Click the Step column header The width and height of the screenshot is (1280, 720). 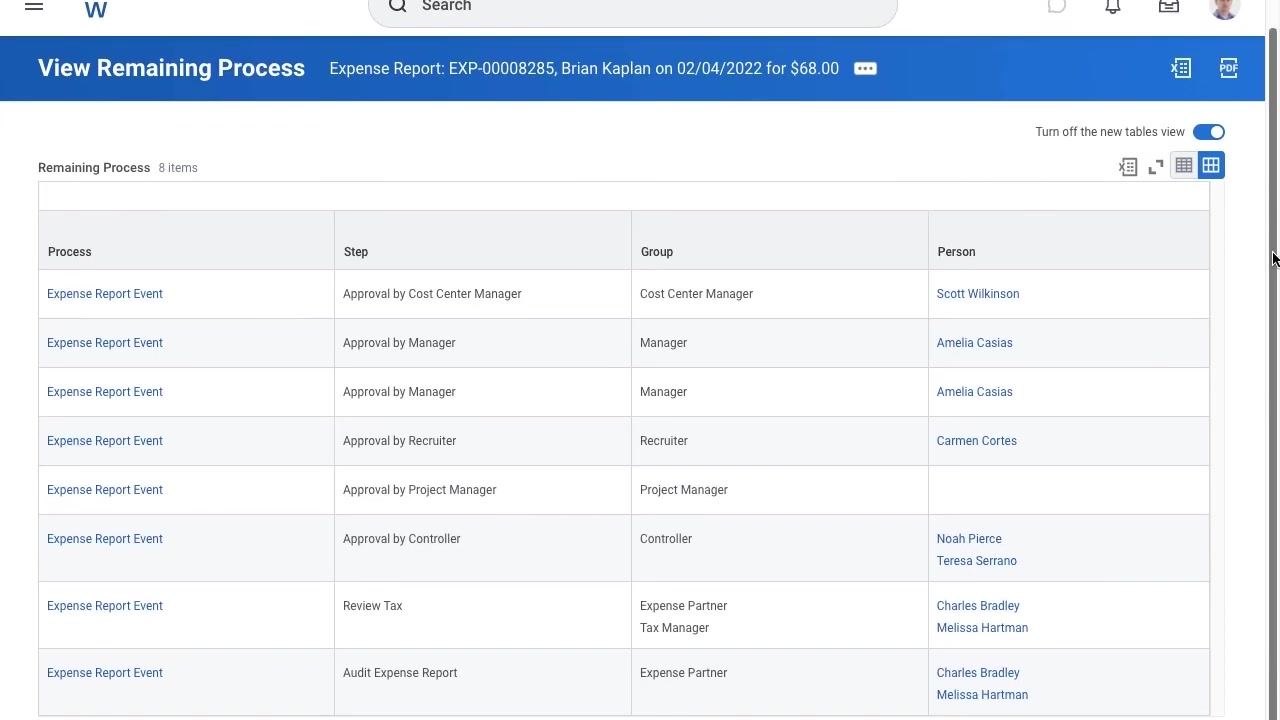(x=483, y=240)
